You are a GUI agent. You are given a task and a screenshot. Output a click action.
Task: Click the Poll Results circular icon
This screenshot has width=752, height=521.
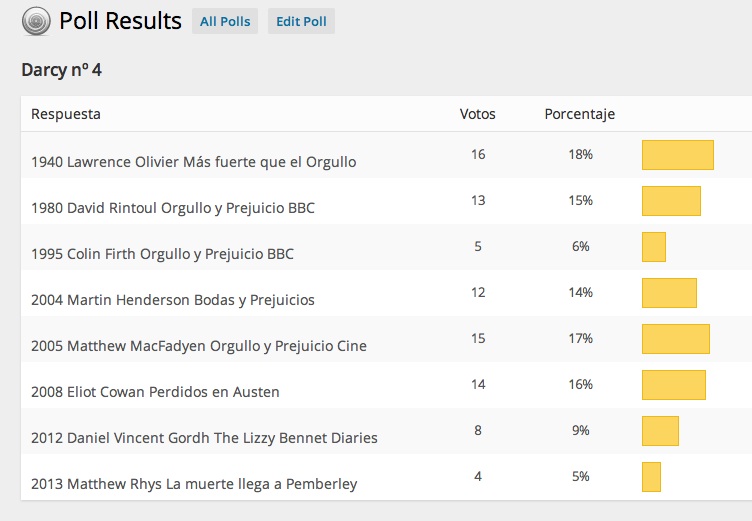tap(36, 21)
